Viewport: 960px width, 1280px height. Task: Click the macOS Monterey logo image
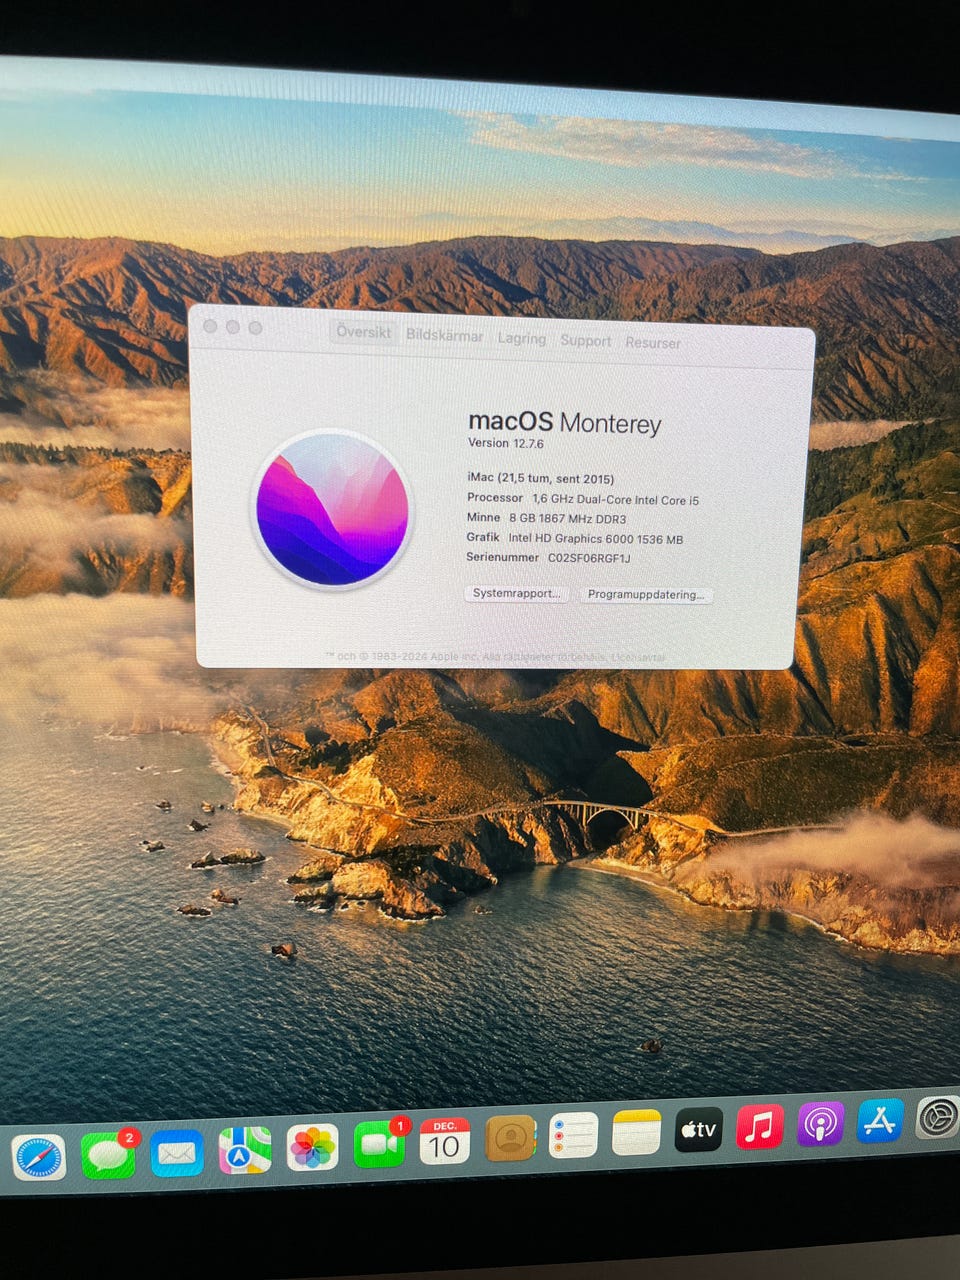(332, 509)
